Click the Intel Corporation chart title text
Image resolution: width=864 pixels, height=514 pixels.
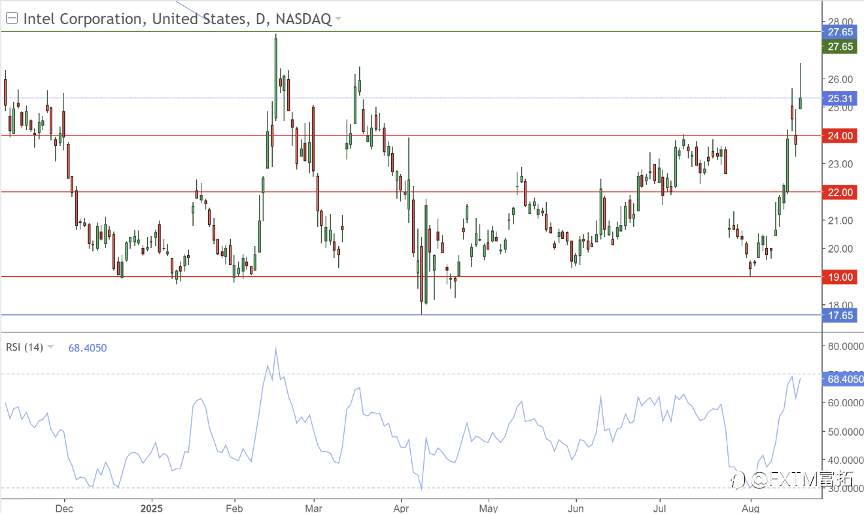177,19
